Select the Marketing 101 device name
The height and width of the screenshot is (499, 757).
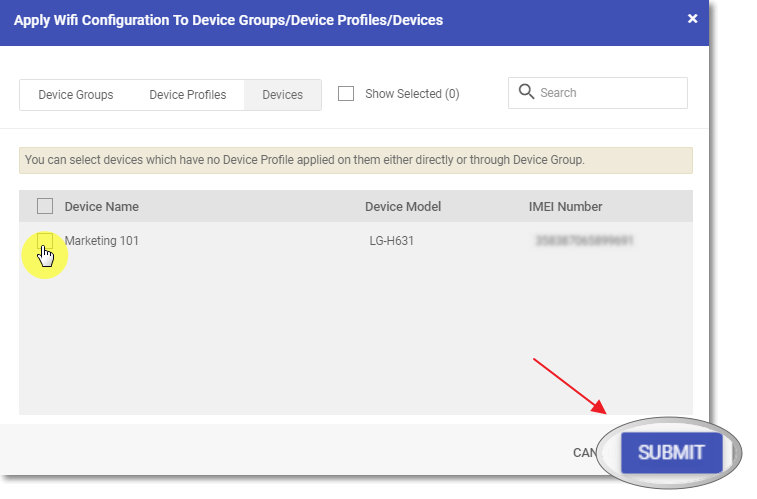coord(101,241)
